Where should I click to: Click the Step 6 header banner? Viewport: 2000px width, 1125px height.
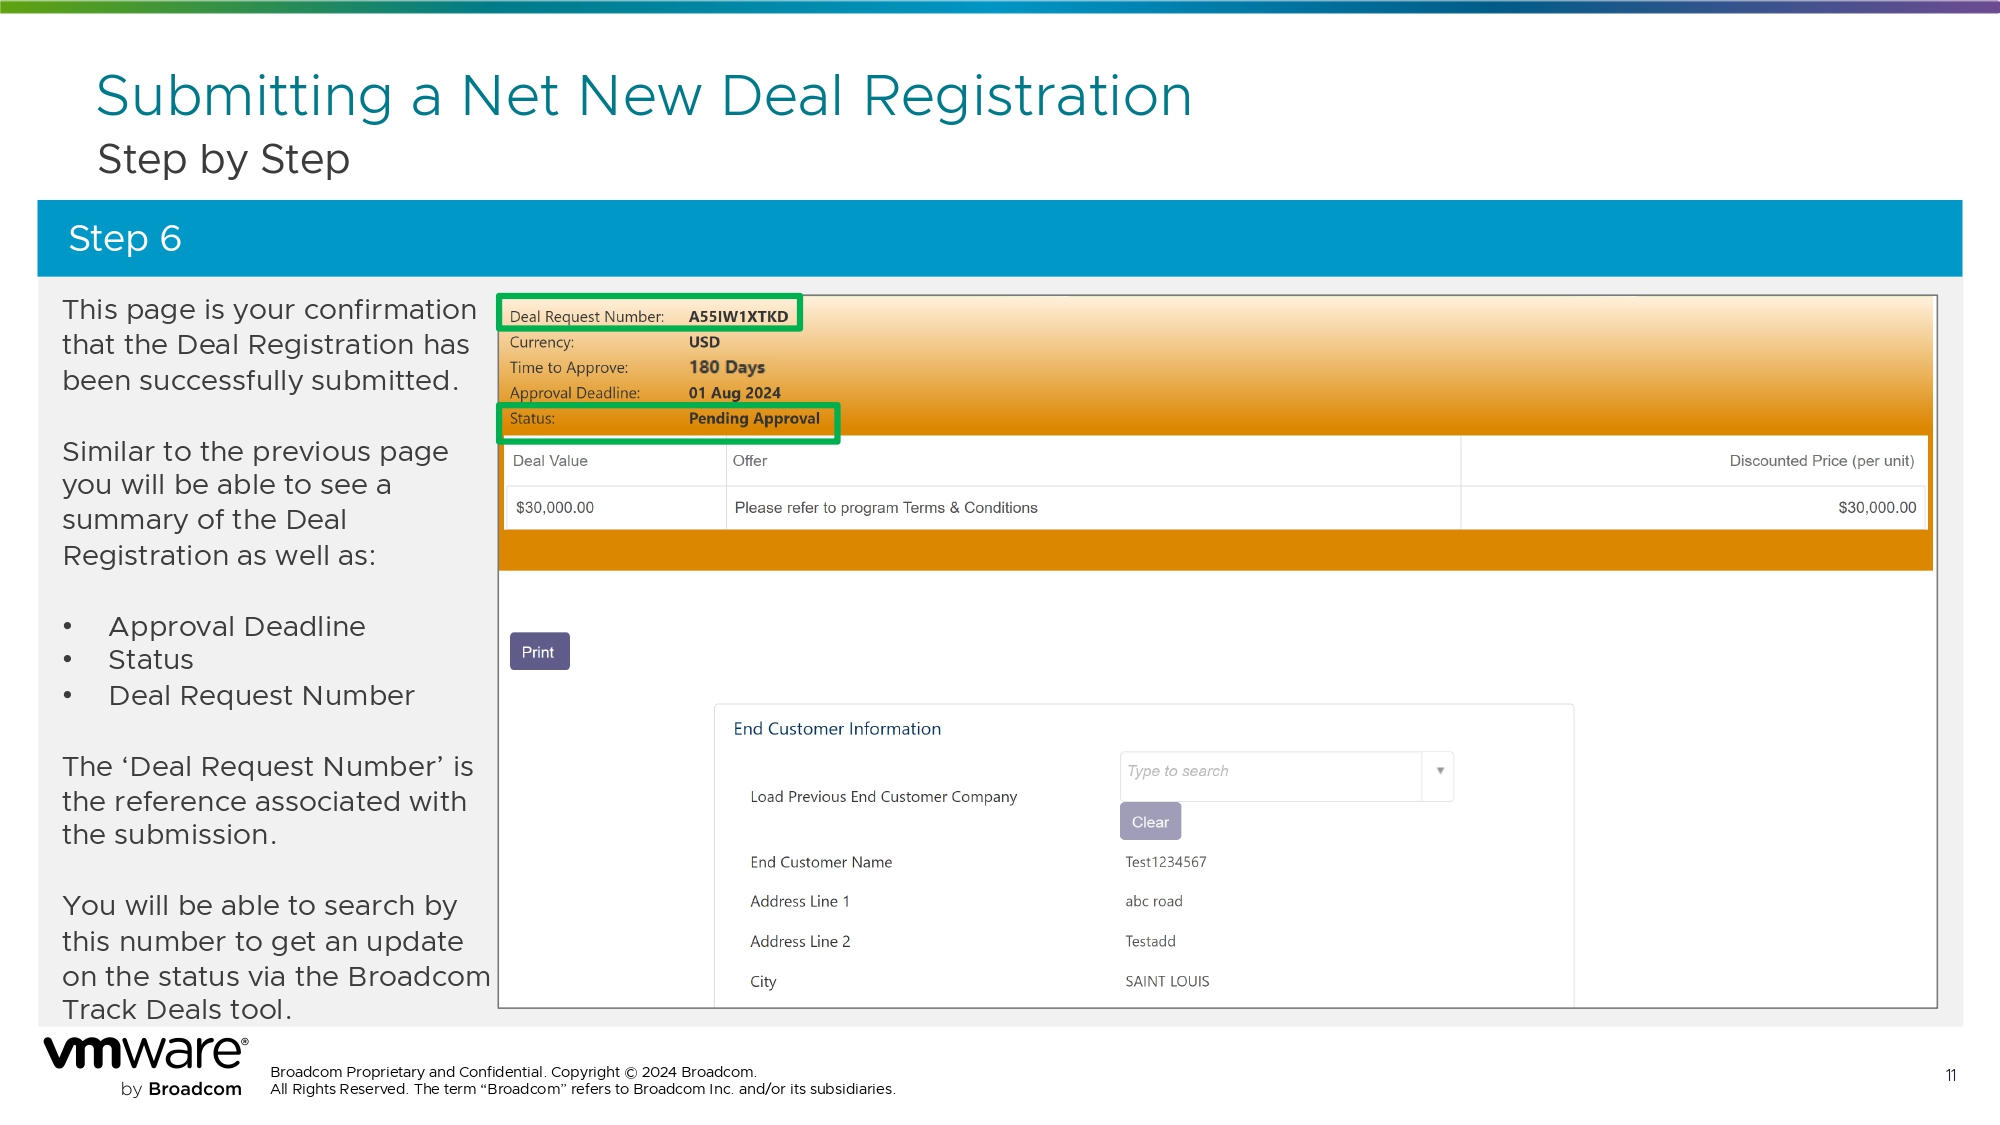999,238
